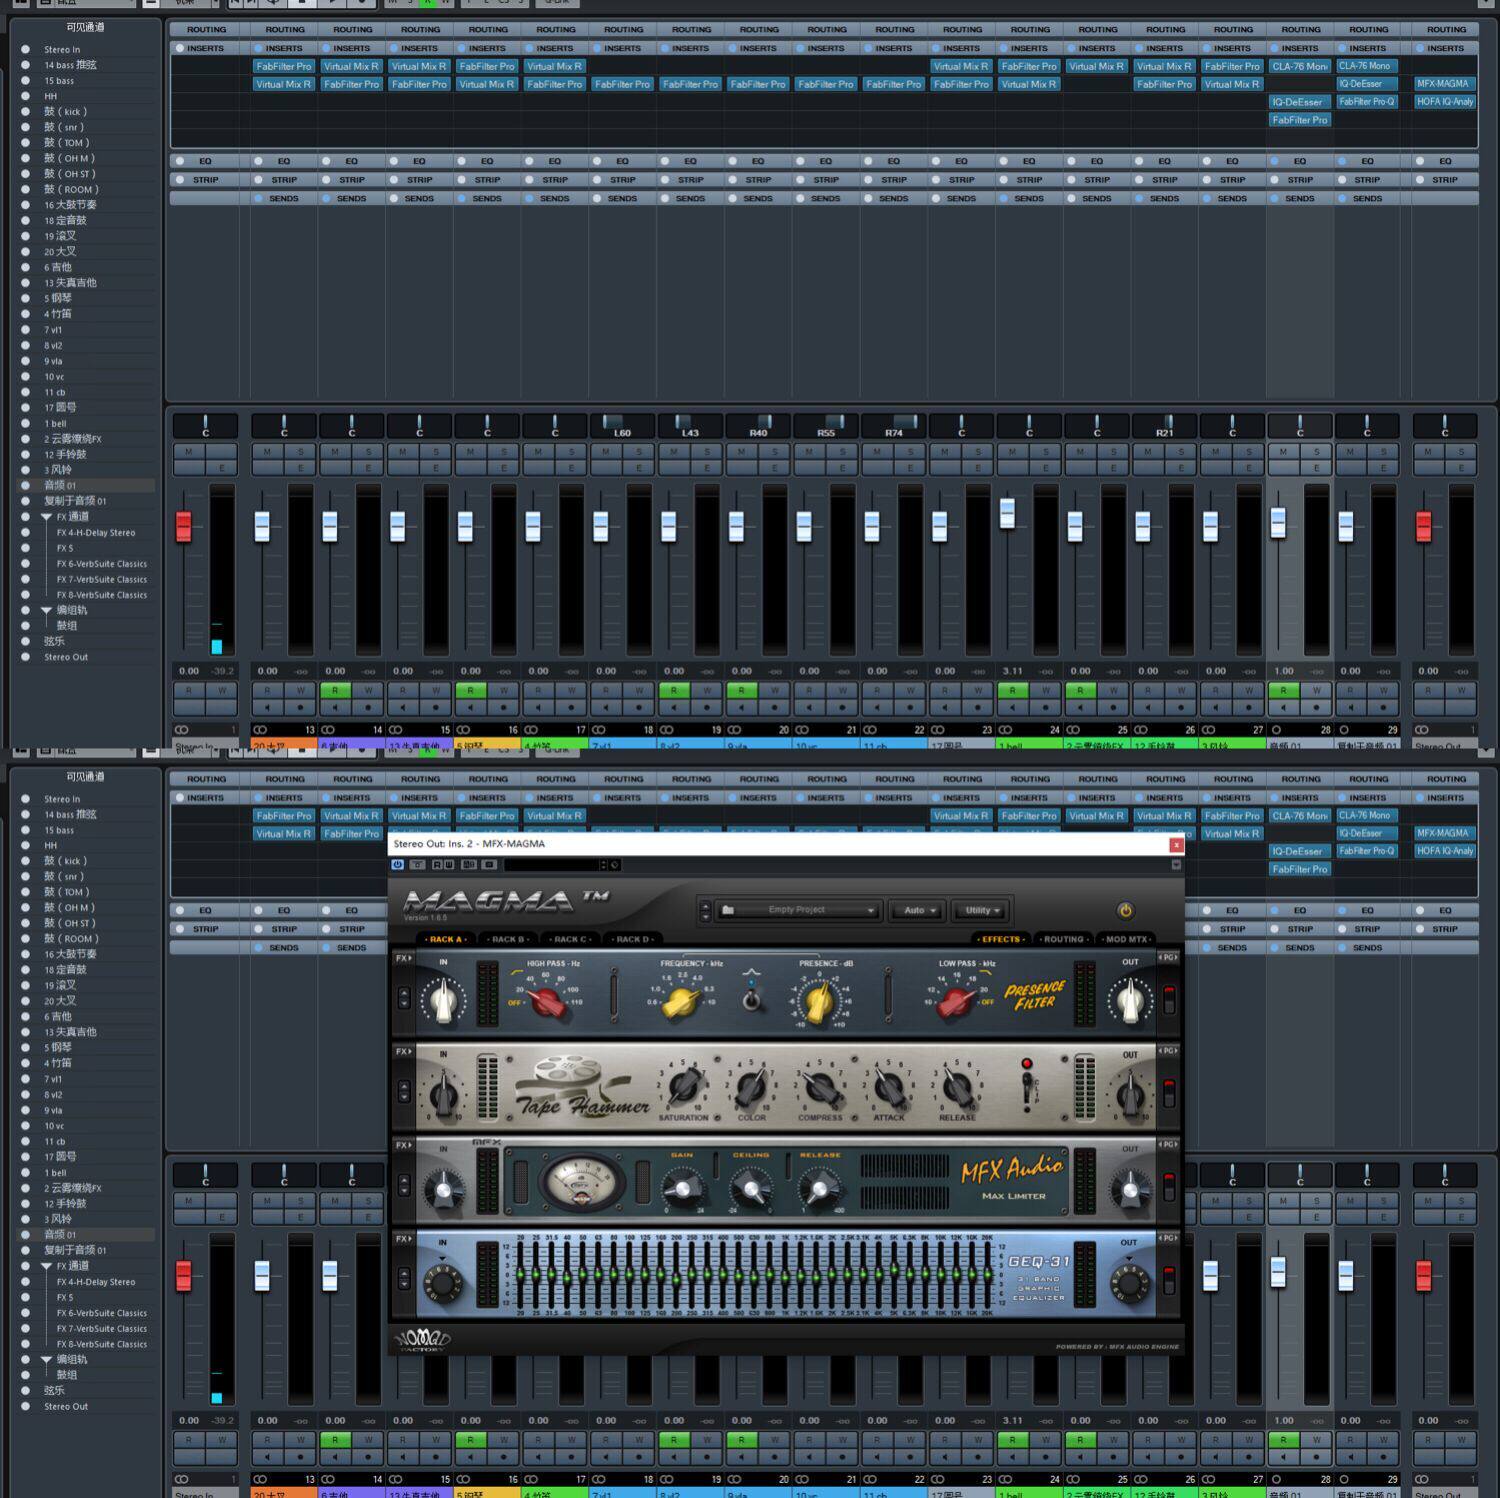Switch to RACK D tab
Image resolution: width=1500 pixels, height=1498 pixels.
pos(633,939)
